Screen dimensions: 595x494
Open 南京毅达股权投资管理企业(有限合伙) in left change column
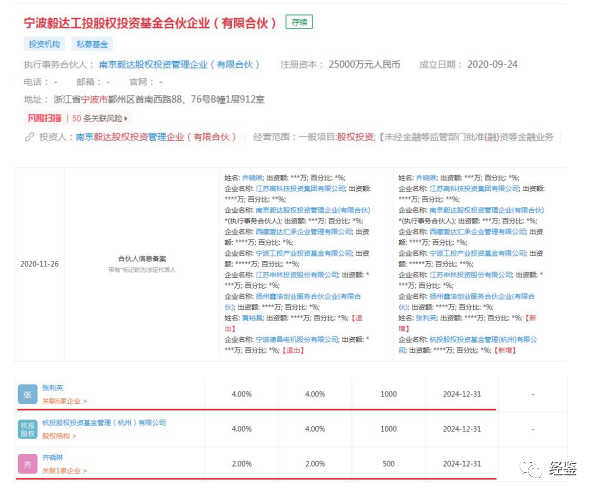[x=313, y=210]
